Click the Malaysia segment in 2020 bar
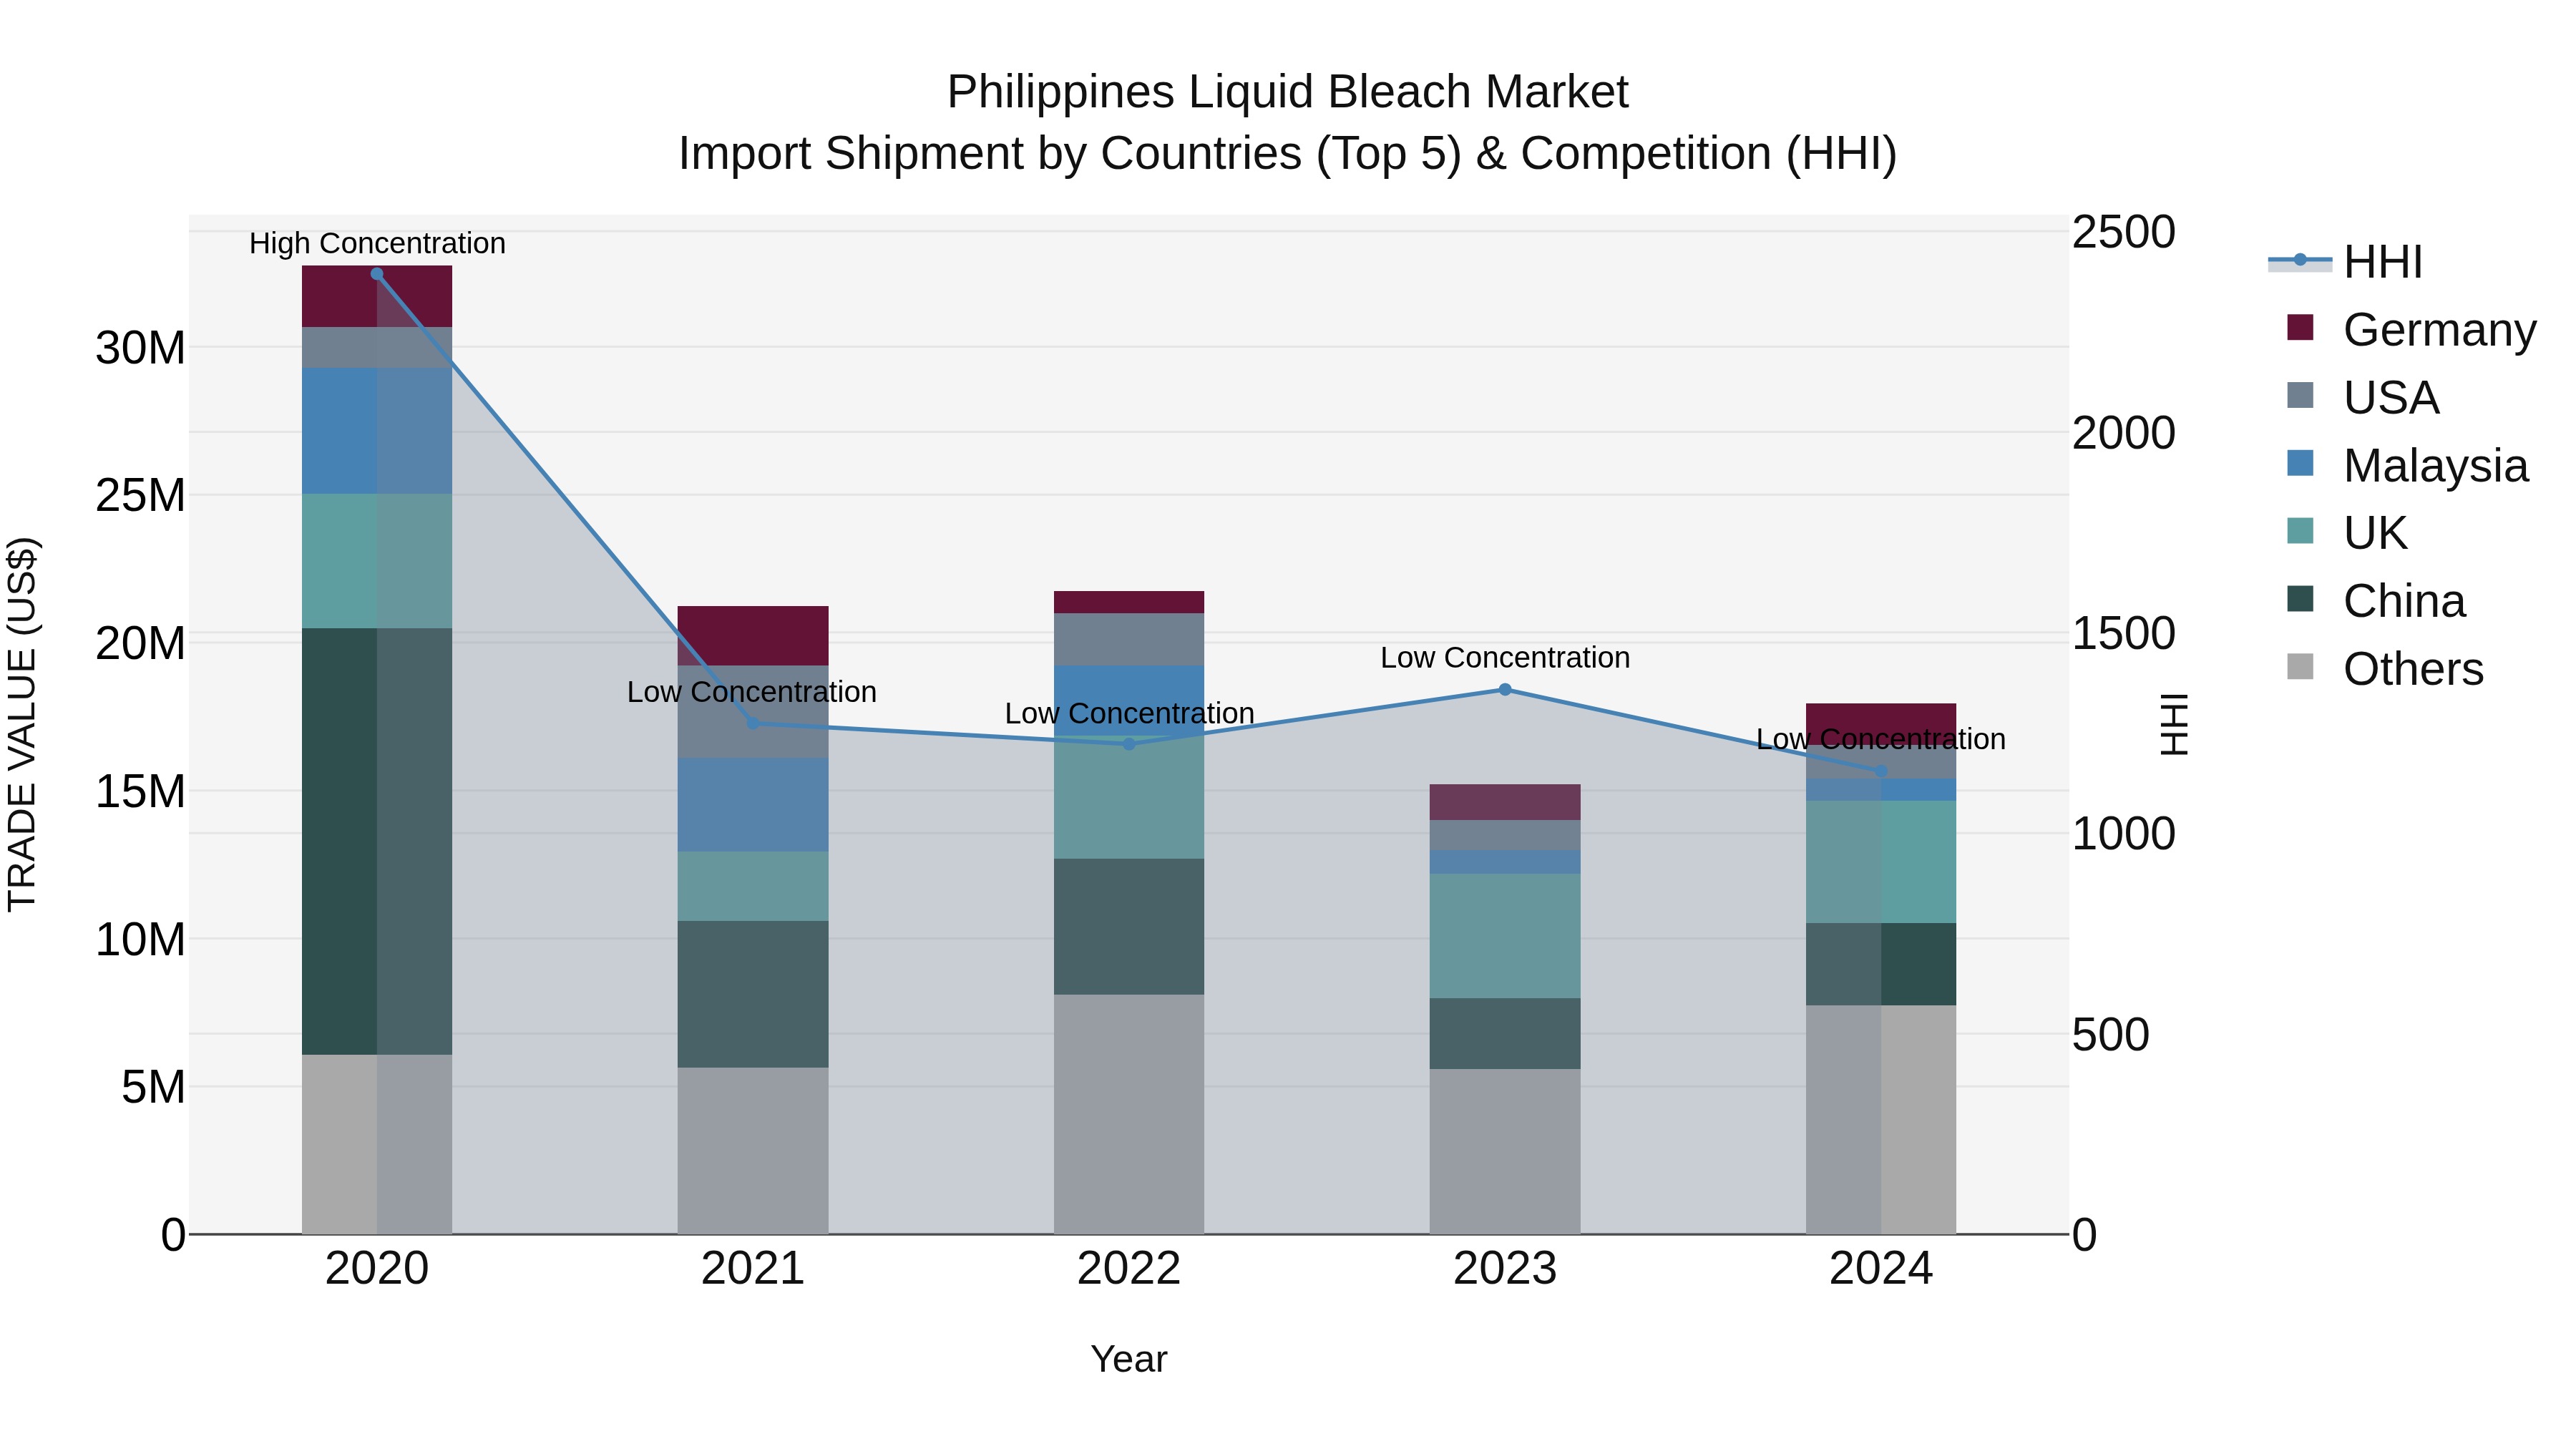This screenshot has height=1449, width=2576. 377,431
